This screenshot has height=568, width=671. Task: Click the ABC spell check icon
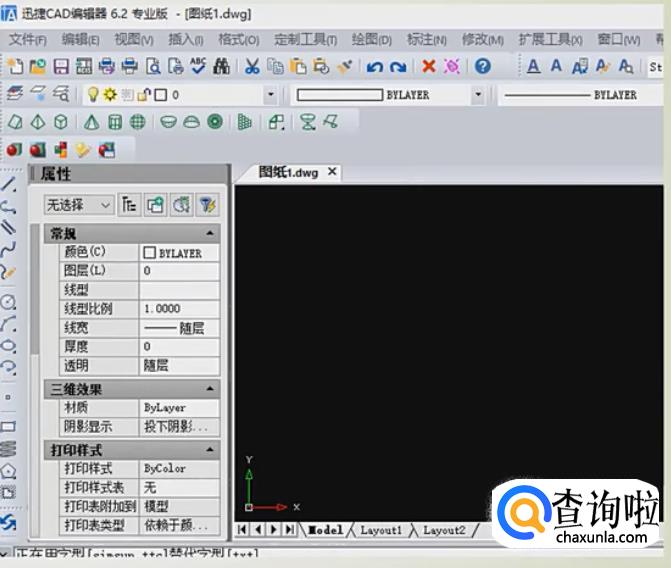[198, 65]
